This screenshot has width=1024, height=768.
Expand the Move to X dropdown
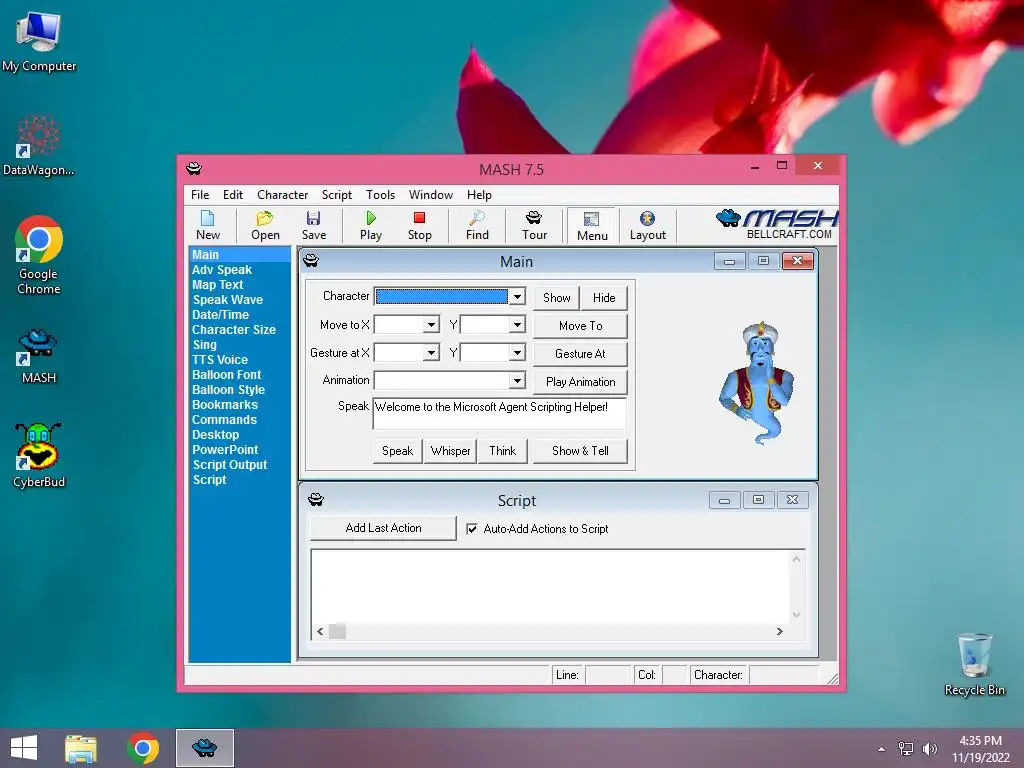[431, 325]
